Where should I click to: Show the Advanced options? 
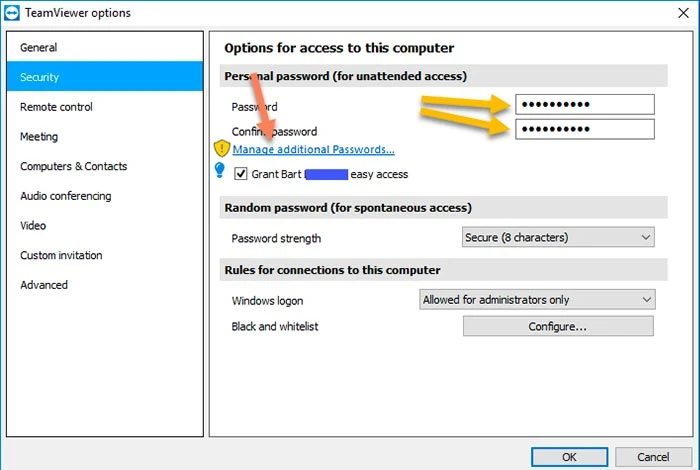pyautogui.click(x=44, y=285)
